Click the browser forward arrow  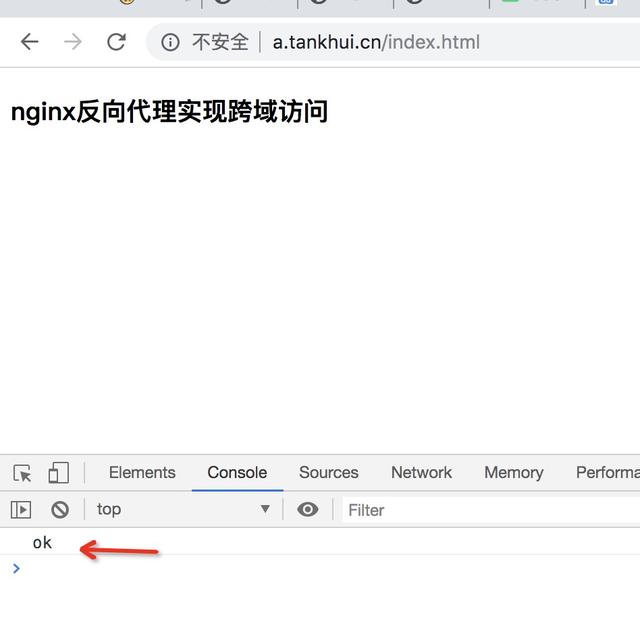coord(73,42)
